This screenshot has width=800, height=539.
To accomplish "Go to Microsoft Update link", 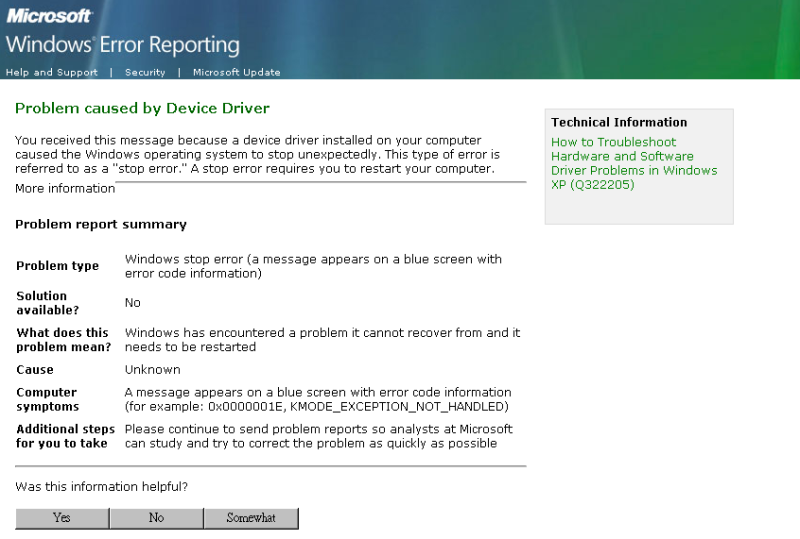I will [237, 72].
